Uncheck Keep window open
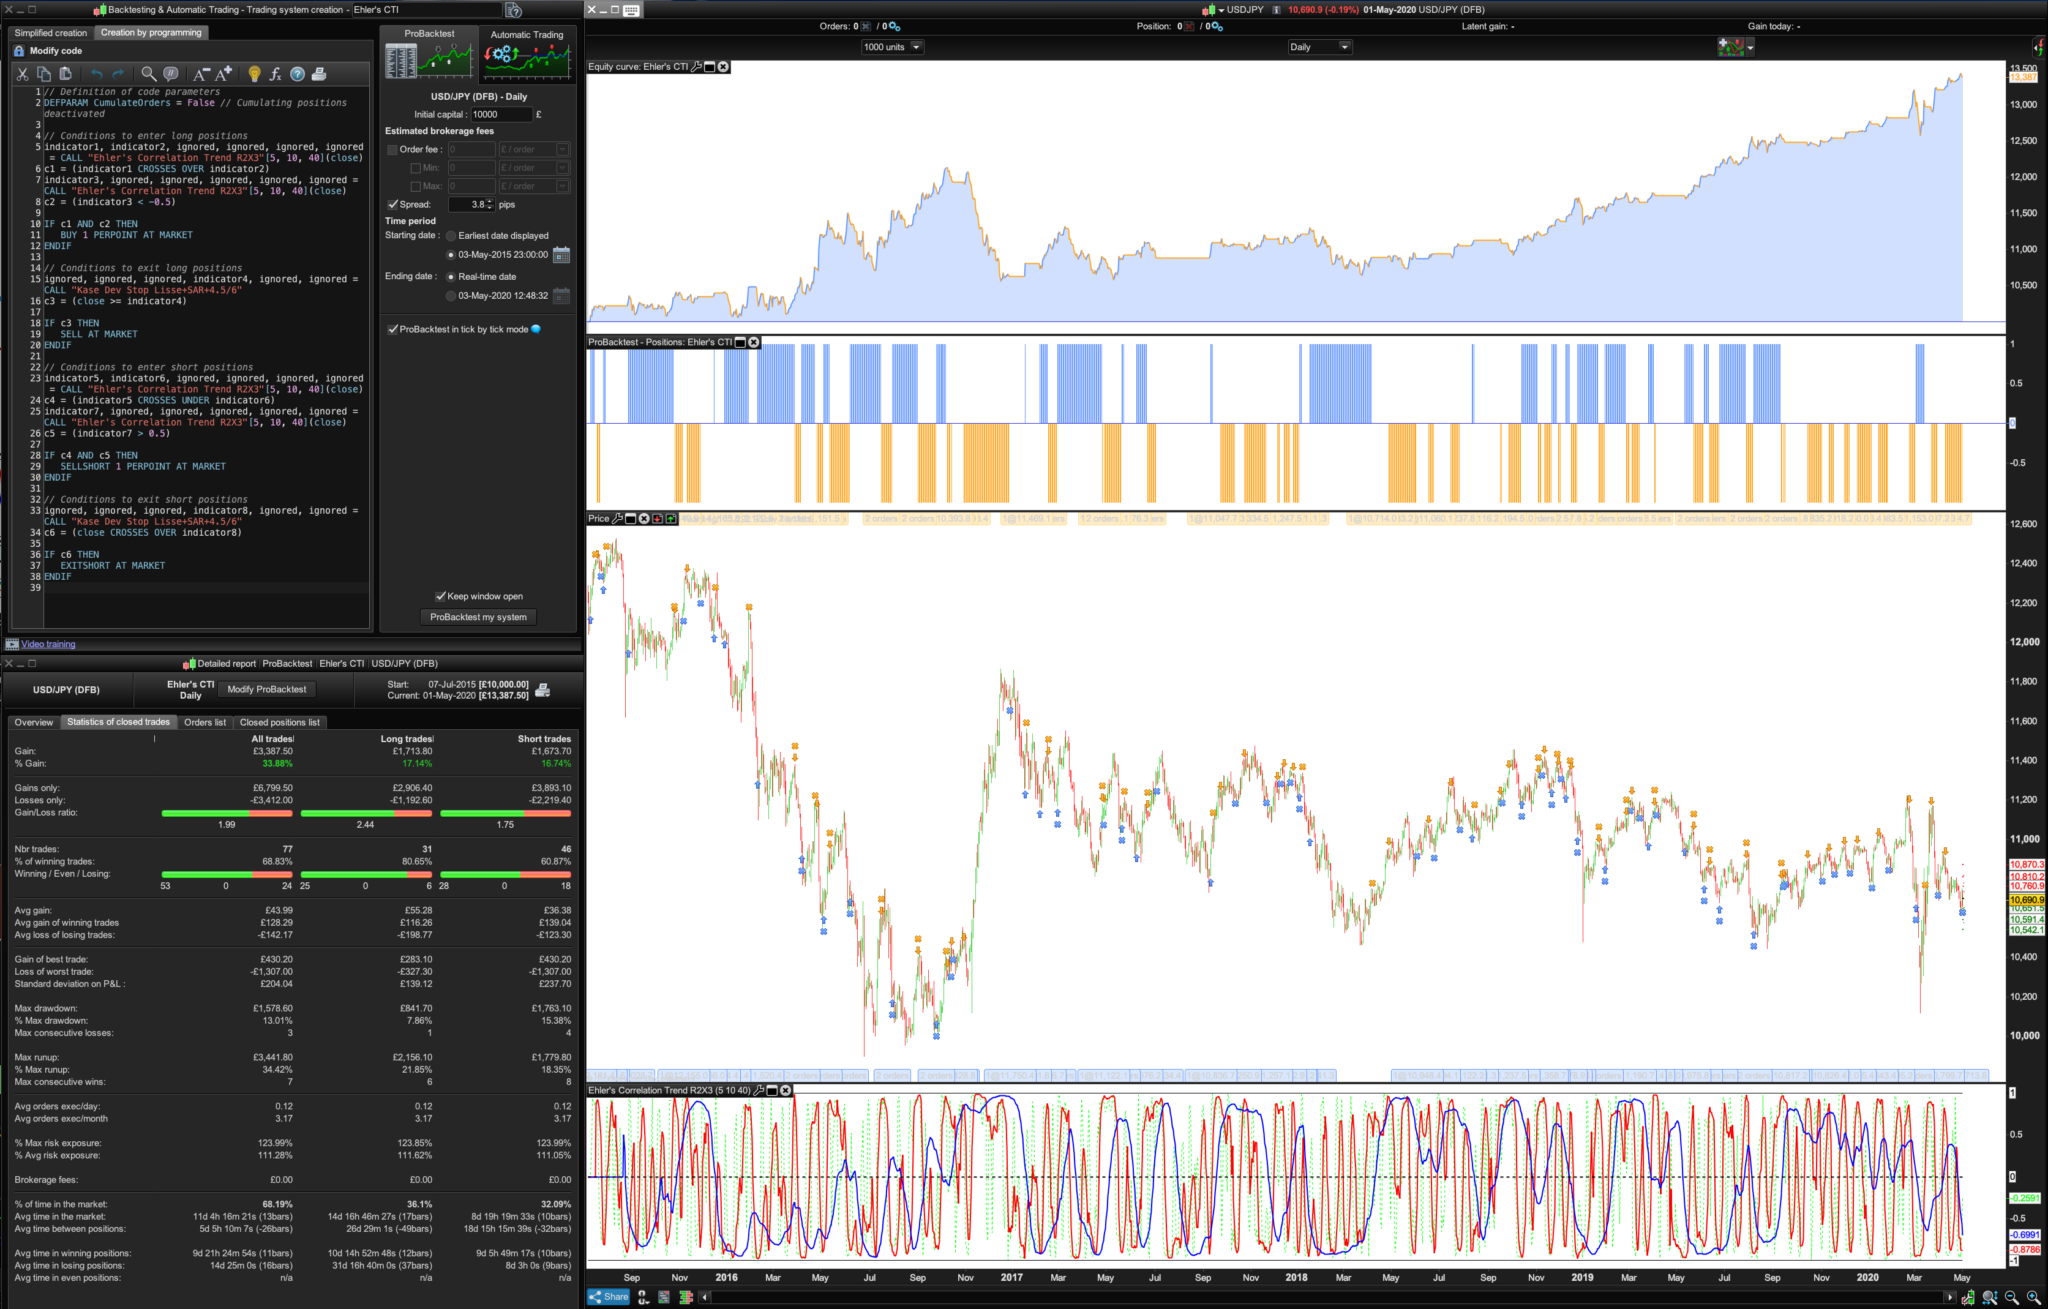Image resolution: width=2048 pixels, height=1309 pixels. pyautogui.click(x=440, y=596)
